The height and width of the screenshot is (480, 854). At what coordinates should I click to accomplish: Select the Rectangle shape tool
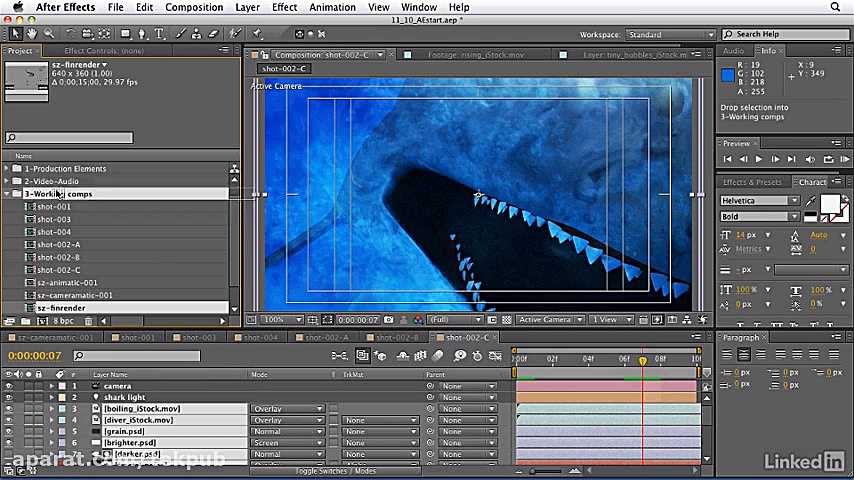126,34
